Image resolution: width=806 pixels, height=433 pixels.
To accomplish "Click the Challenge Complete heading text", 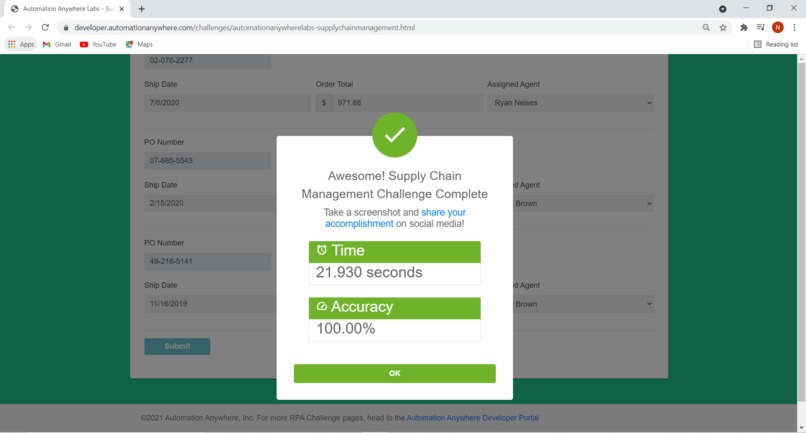I will click(394, 185).
